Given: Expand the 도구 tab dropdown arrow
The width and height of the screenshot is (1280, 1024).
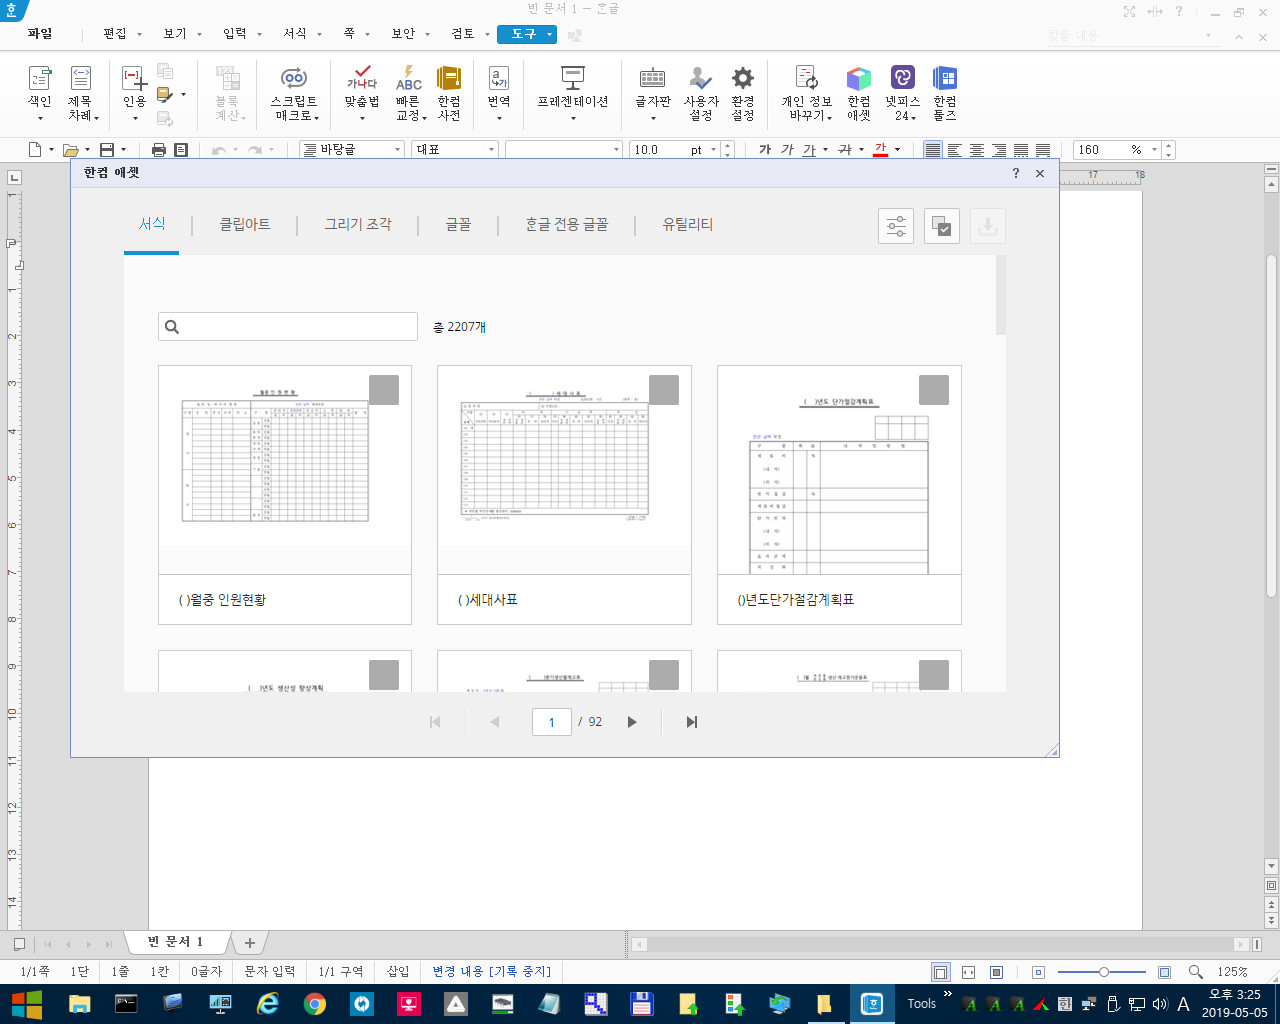Looking at the screenshot, I should [x=549, y=34].
